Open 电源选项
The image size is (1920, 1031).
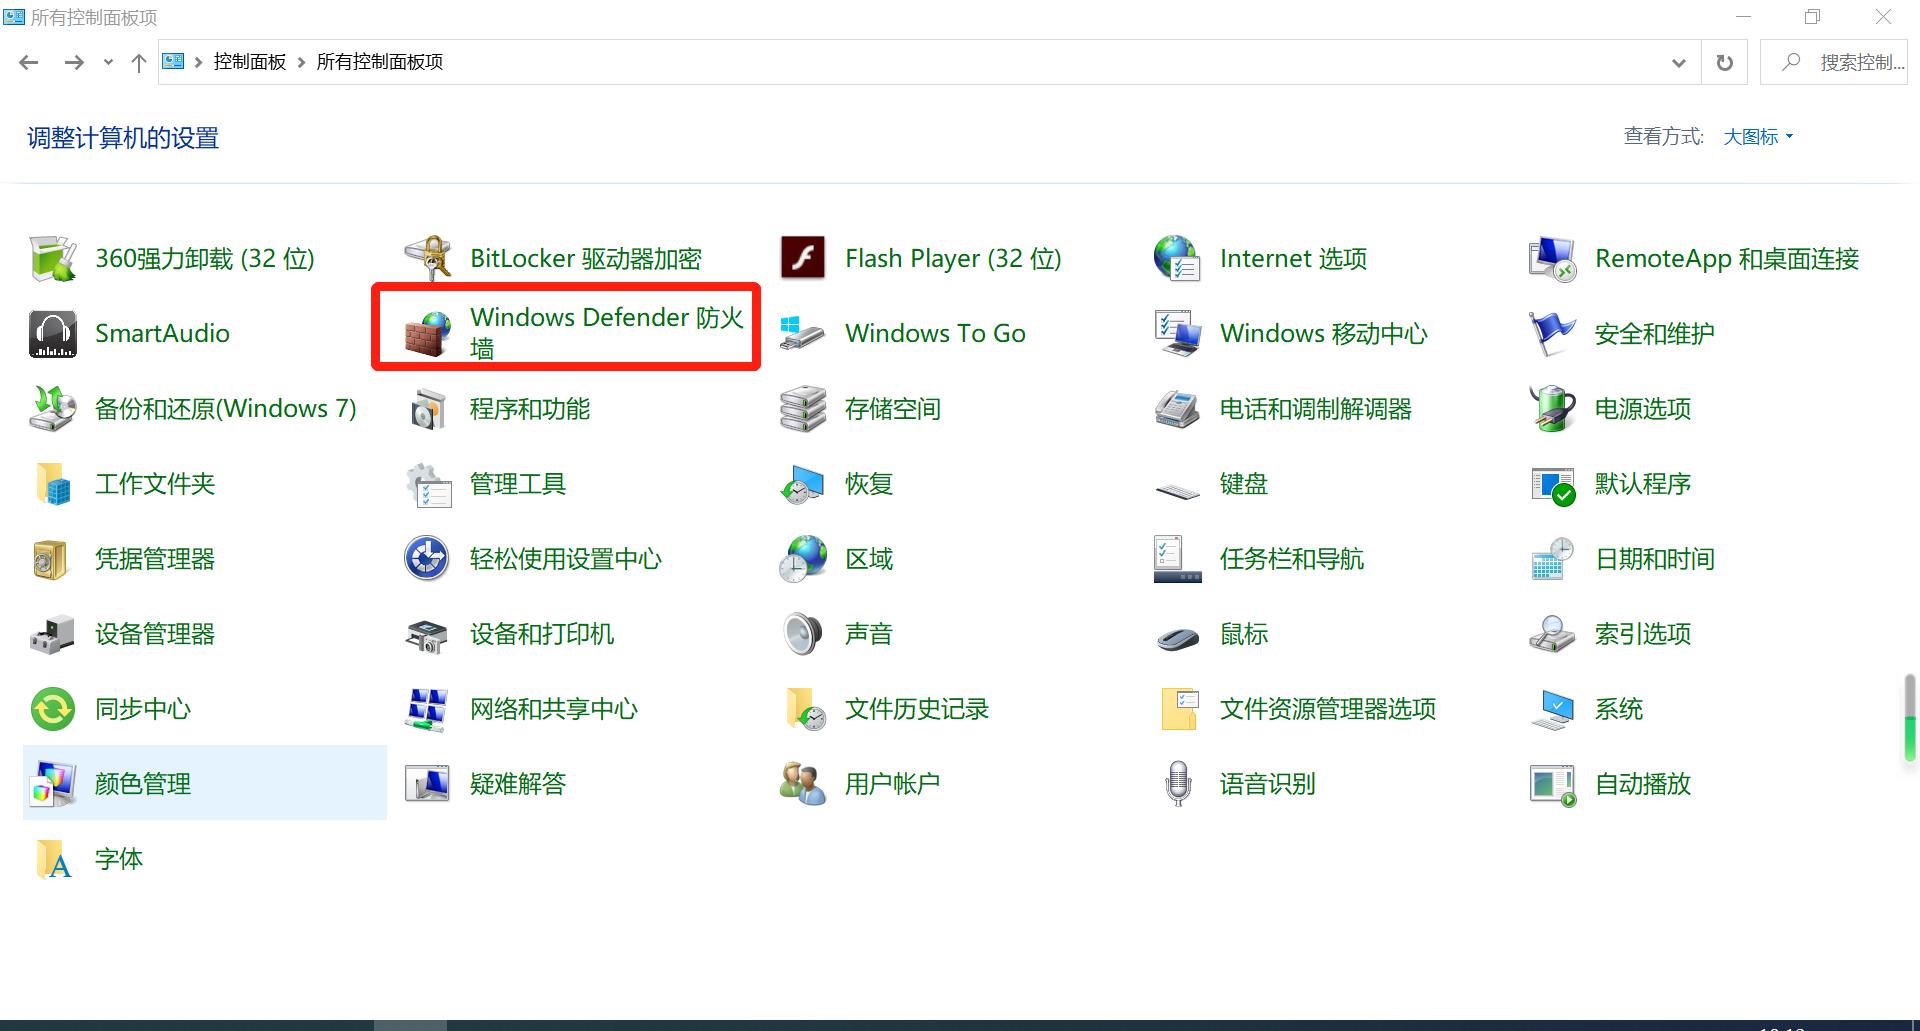1640,408
